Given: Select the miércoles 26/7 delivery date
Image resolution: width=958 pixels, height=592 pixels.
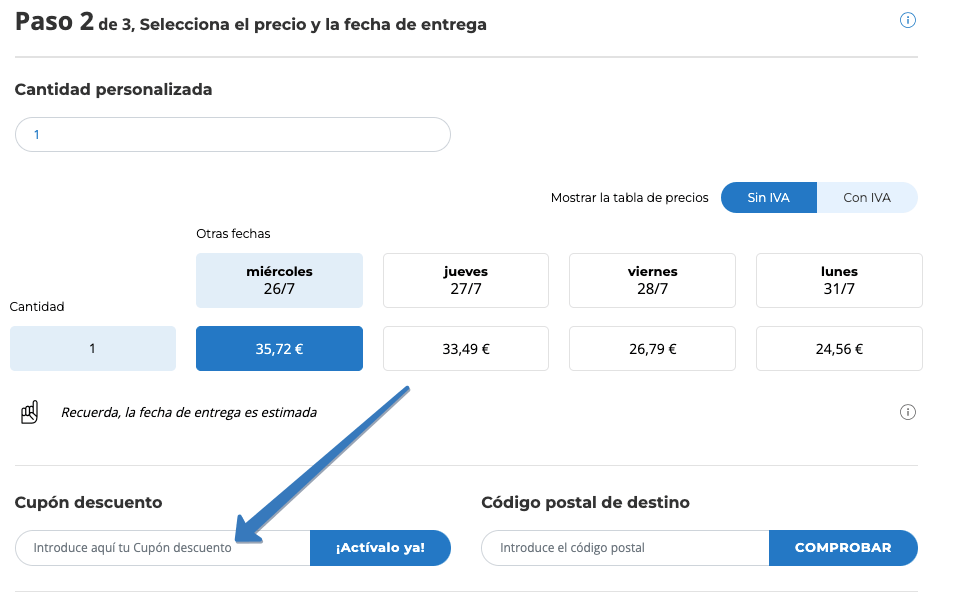Looking at the screenshot, I should tap(279, 280).
